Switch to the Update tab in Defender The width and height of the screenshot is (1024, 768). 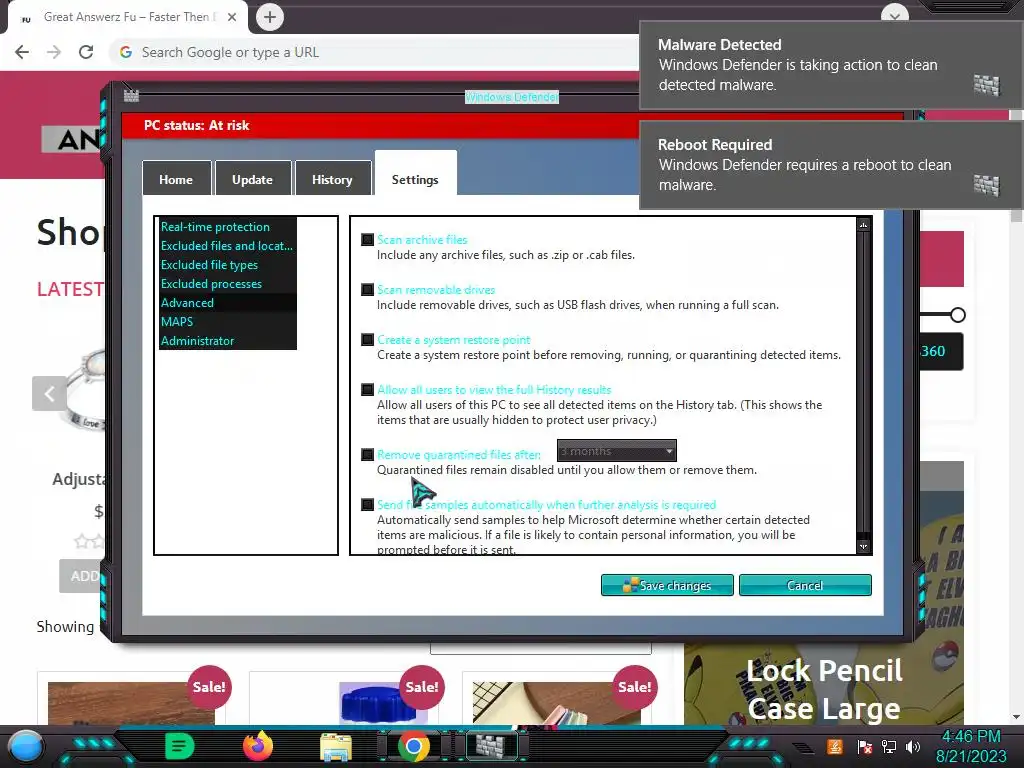(x=253, y=180)
